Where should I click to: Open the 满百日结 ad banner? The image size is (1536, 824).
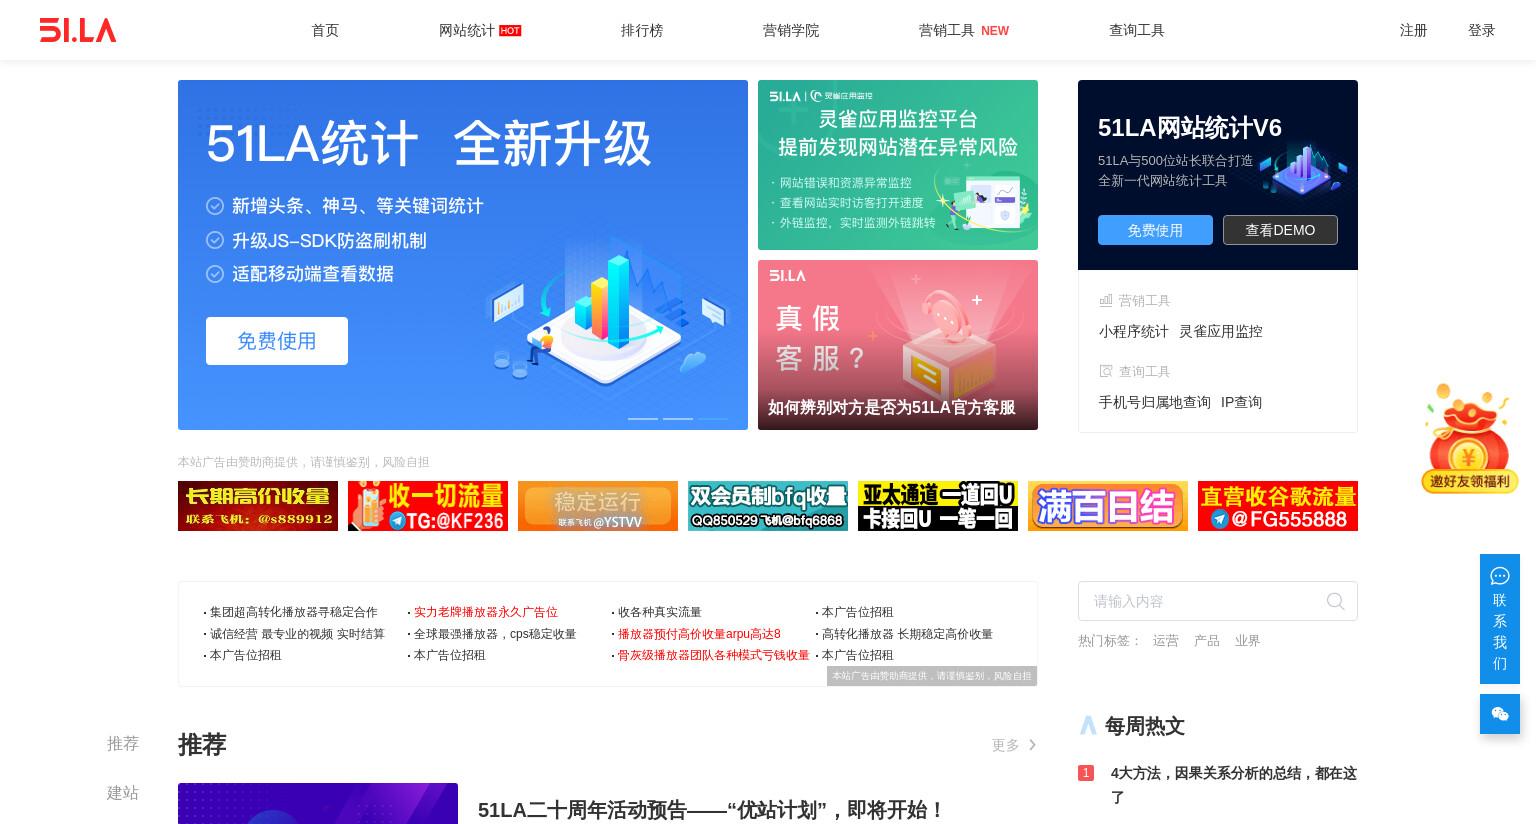click(1108, 506)
